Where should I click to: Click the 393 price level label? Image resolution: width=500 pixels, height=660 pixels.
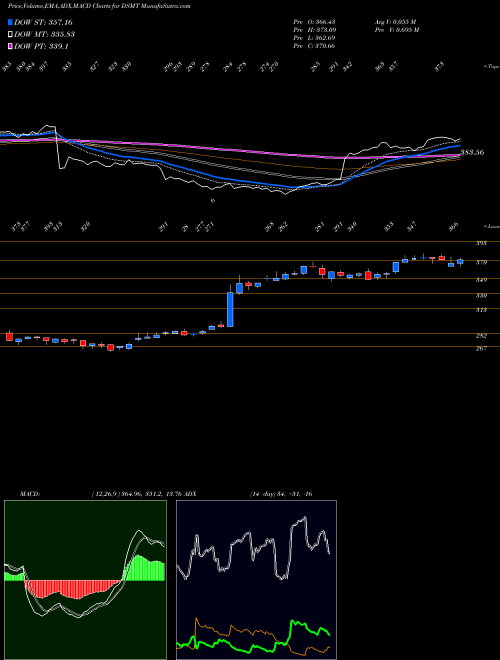[481, 243]
